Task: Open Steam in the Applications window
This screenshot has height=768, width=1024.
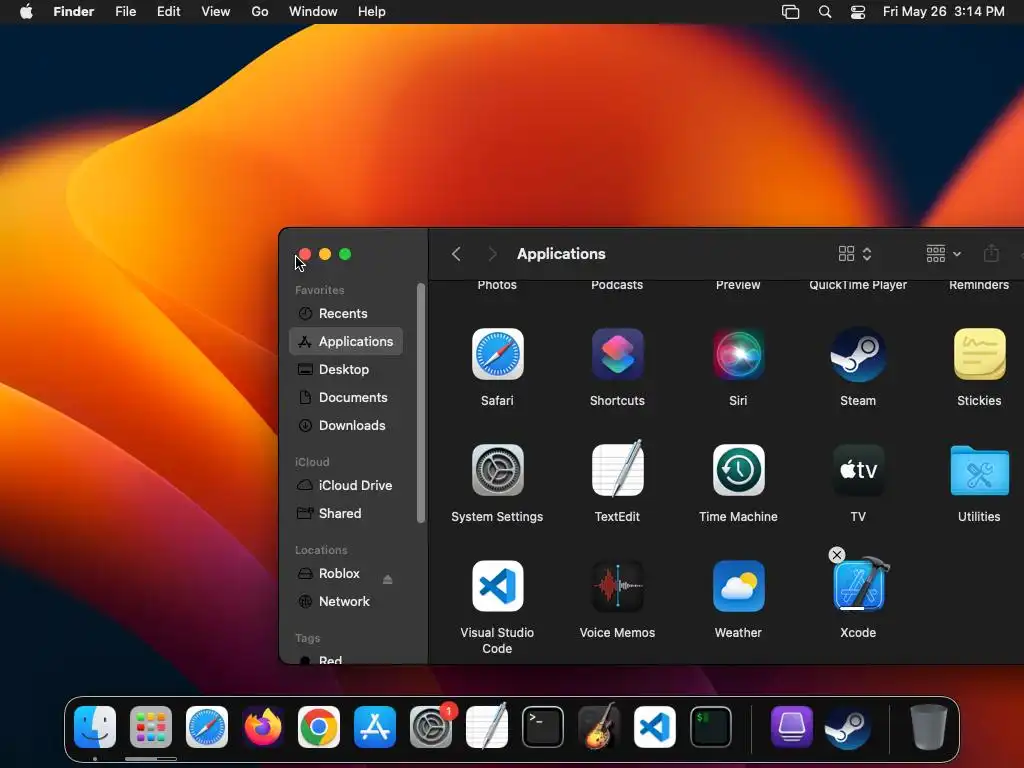Action: [857, 354]
